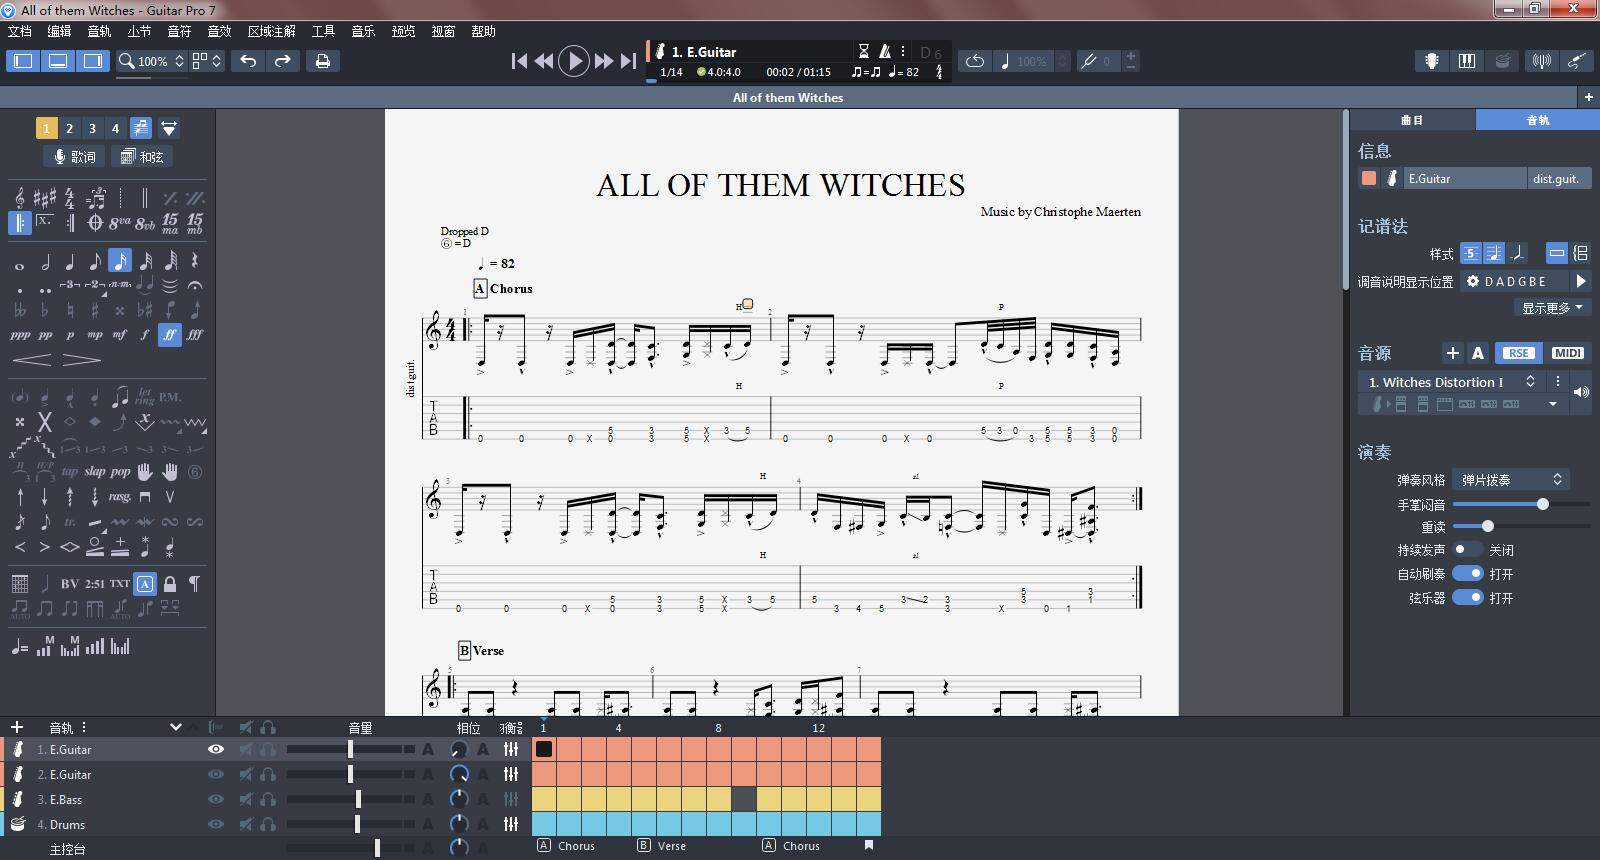This screenshot has height=860, width=1600.
Task: Click the print icon in toolbar
Action: click(x=322, y=61)
